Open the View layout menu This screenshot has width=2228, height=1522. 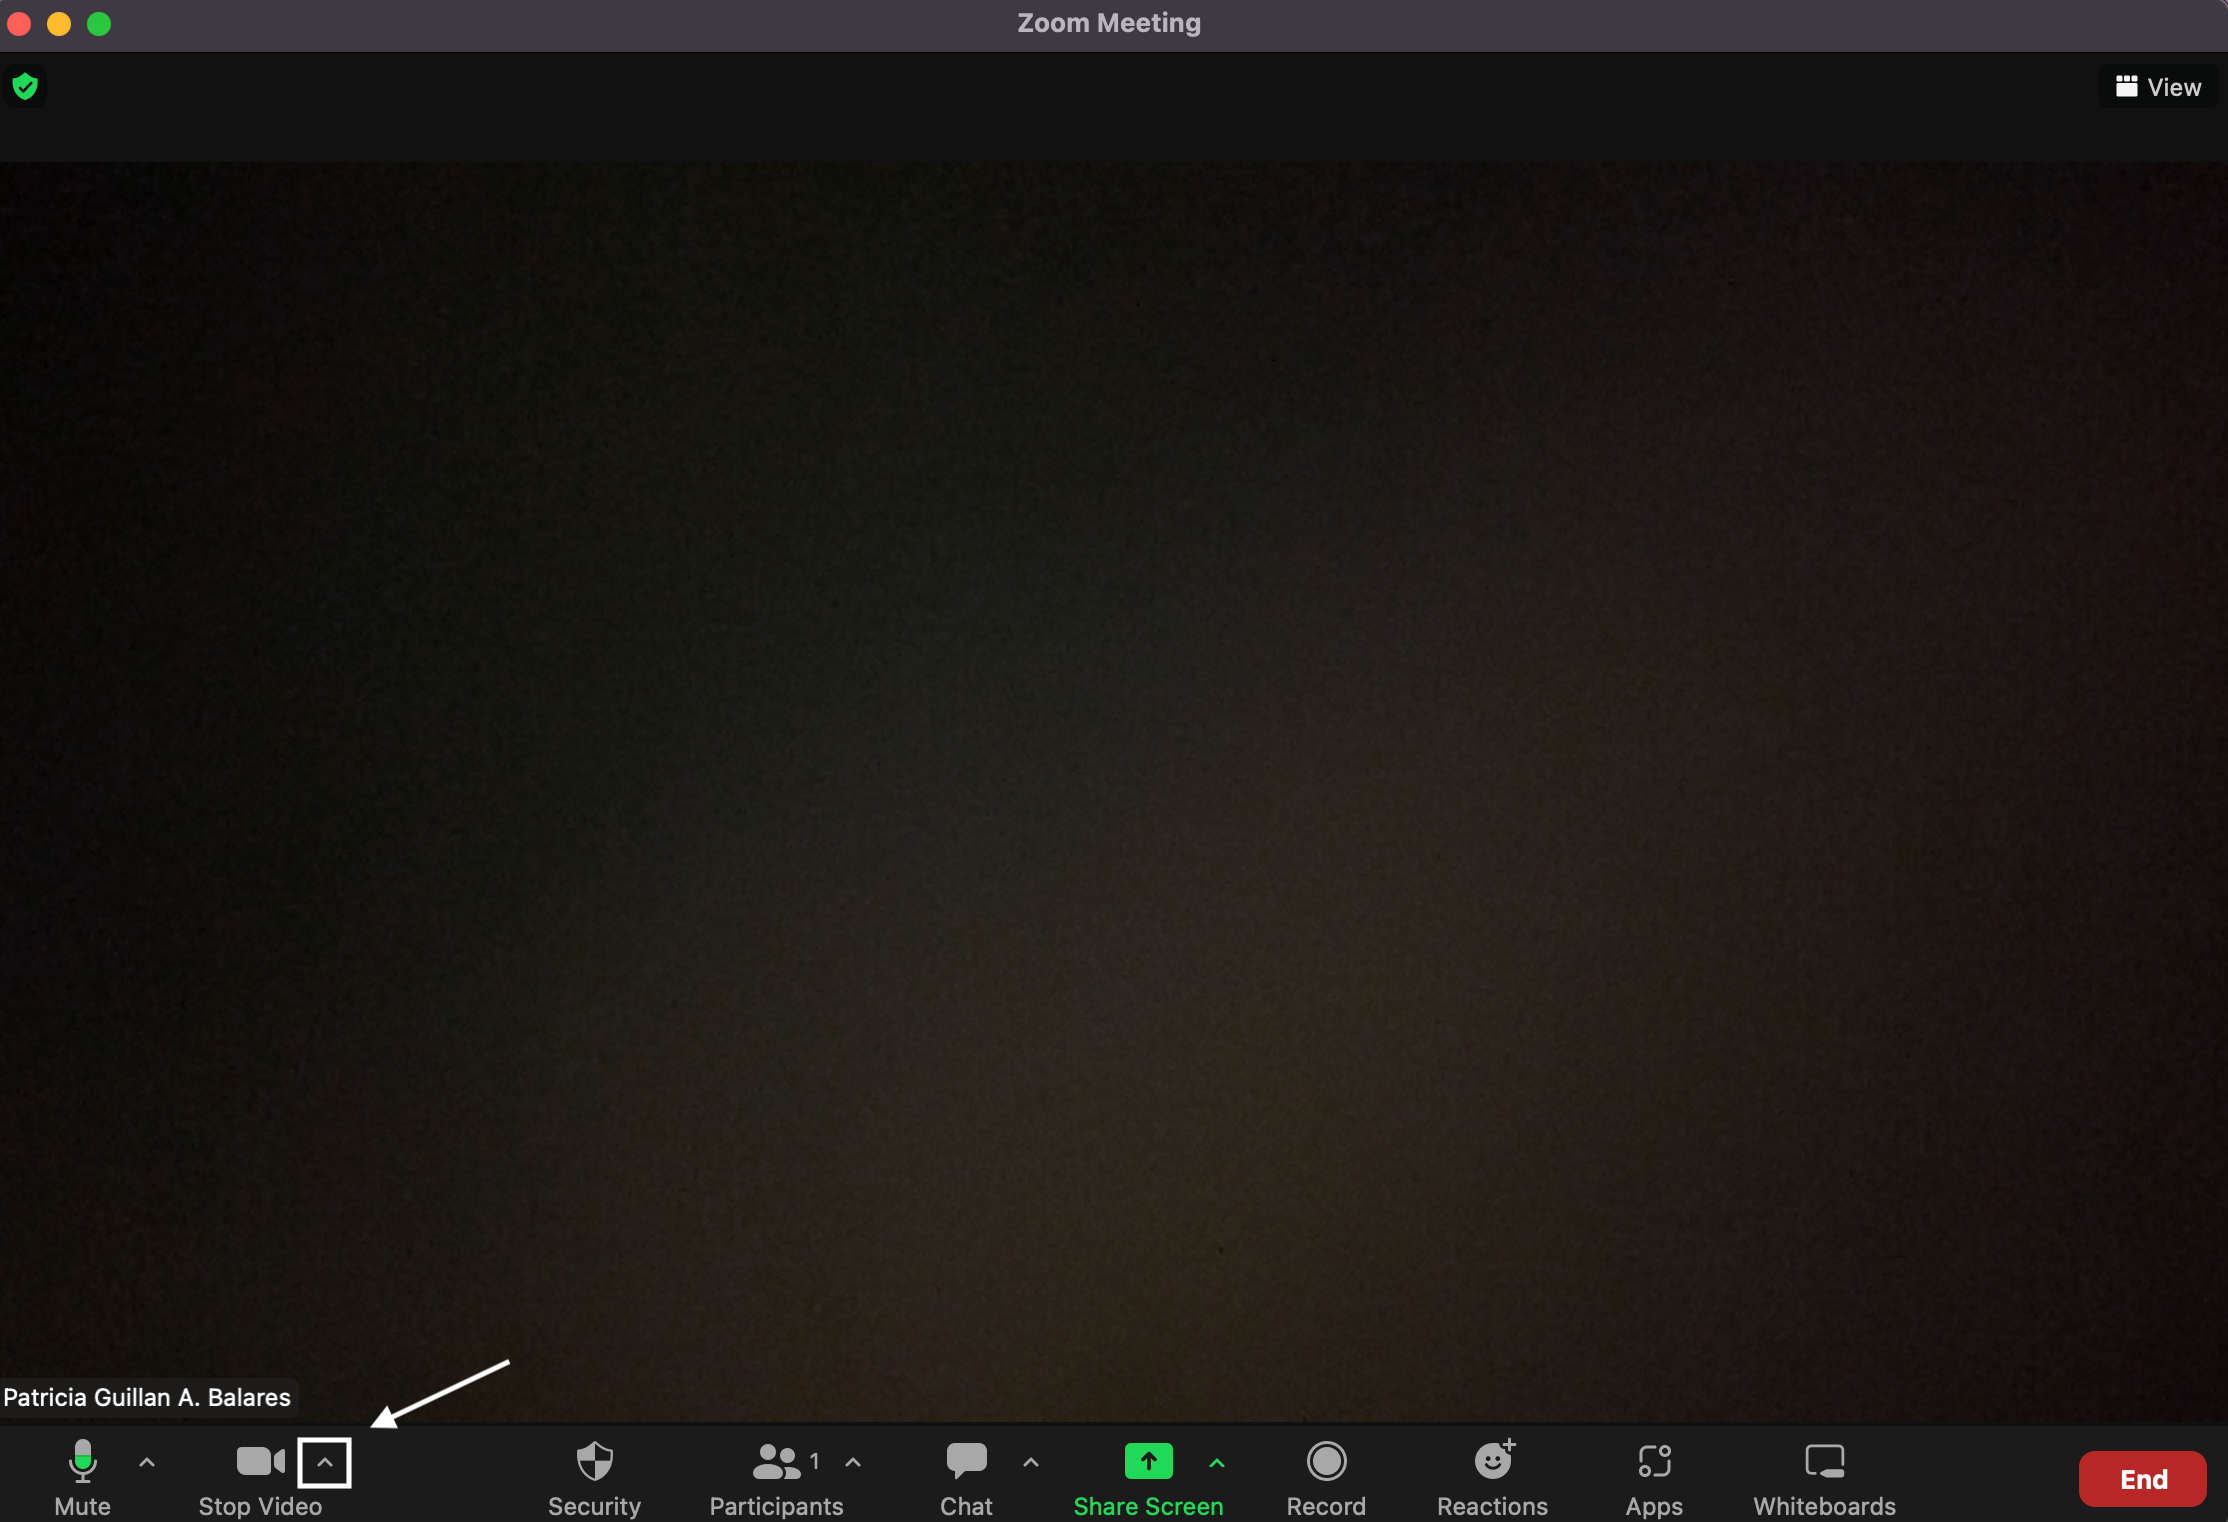pos(2158,87)
